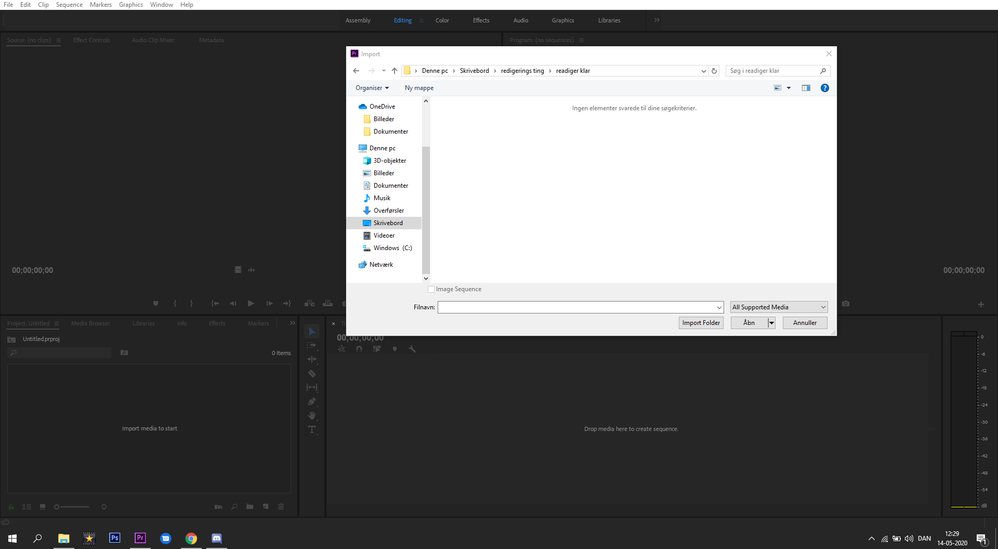Click Find icon in Project panel
Viewport: 998px width, 549px height.
tap(234, 507)
